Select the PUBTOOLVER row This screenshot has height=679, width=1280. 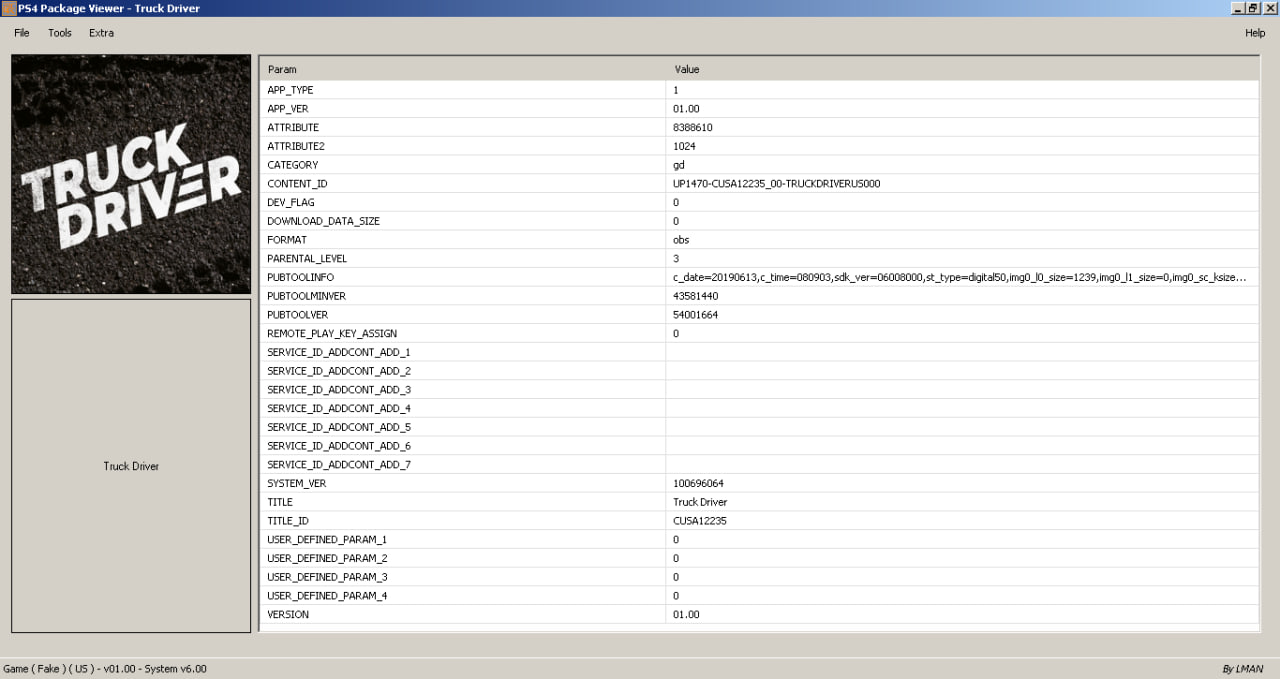pos(760,315)
